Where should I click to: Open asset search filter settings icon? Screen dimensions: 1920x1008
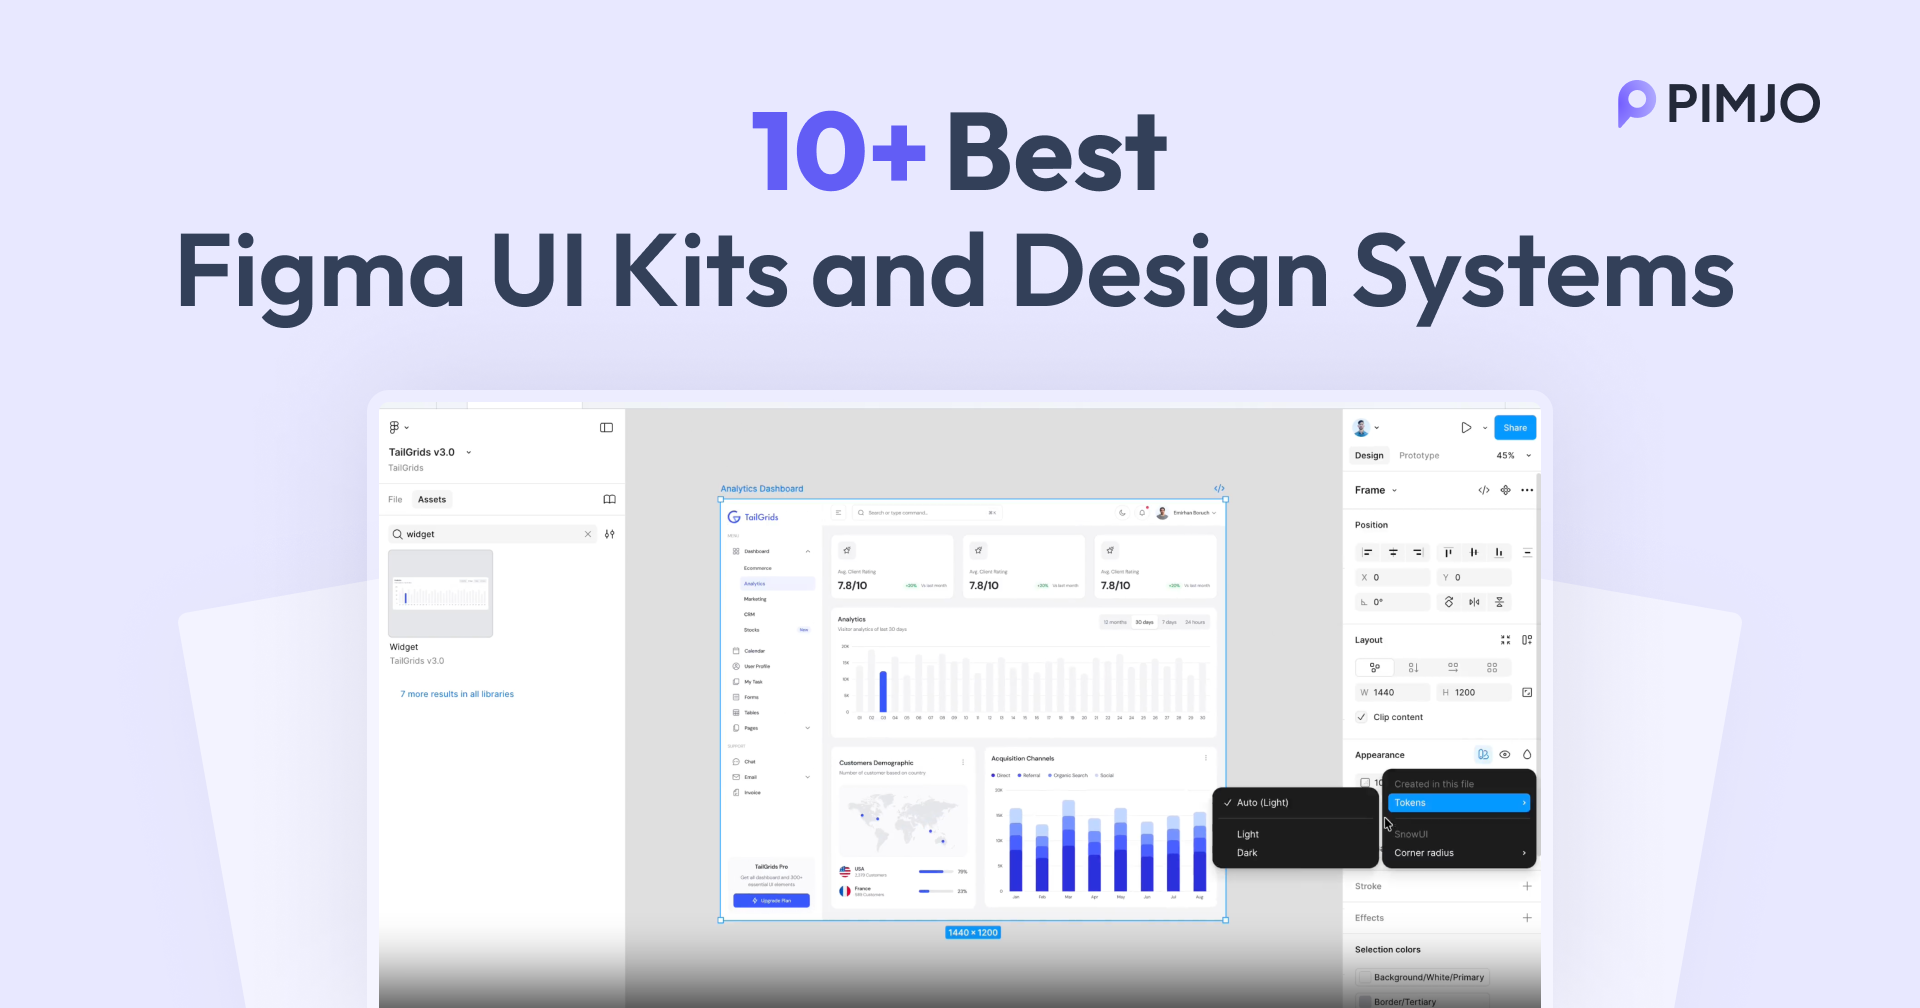point(610,534)
